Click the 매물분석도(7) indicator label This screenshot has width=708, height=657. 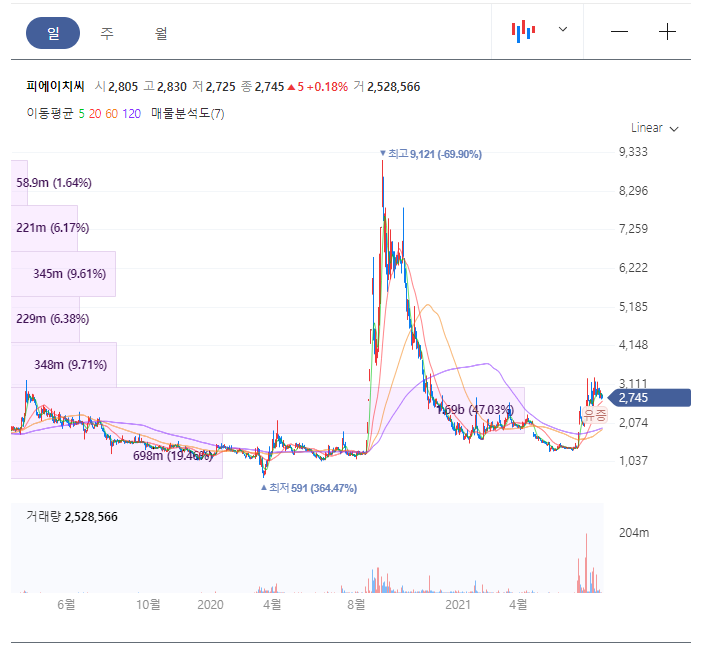[187, 113]
